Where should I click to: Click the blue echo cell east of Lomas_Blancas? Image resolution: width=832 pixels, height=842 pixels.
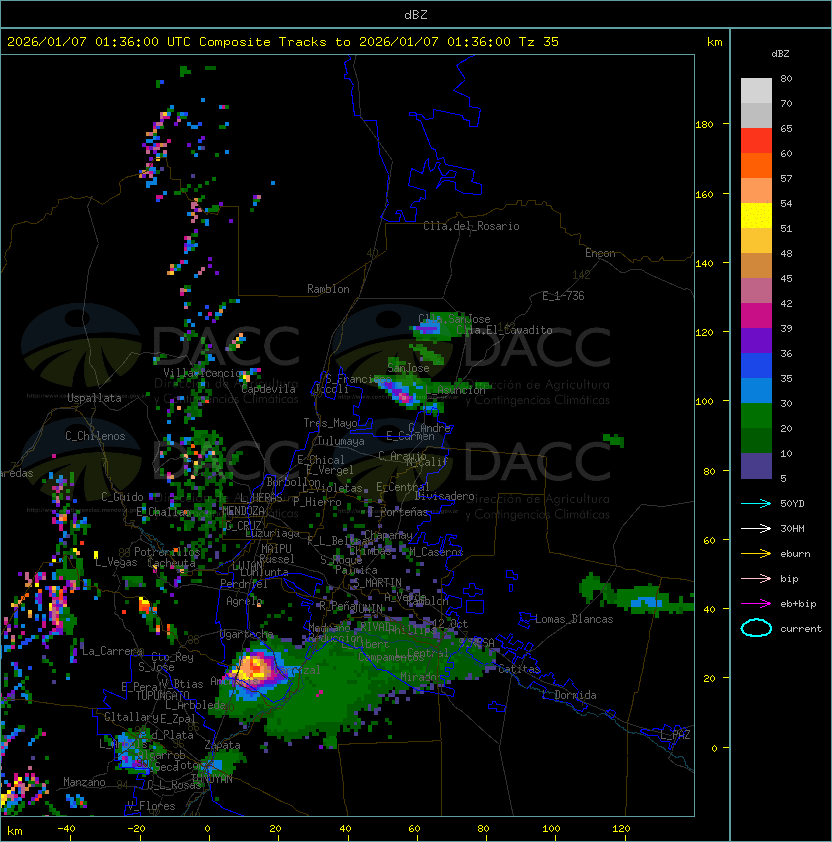[645, 603]
